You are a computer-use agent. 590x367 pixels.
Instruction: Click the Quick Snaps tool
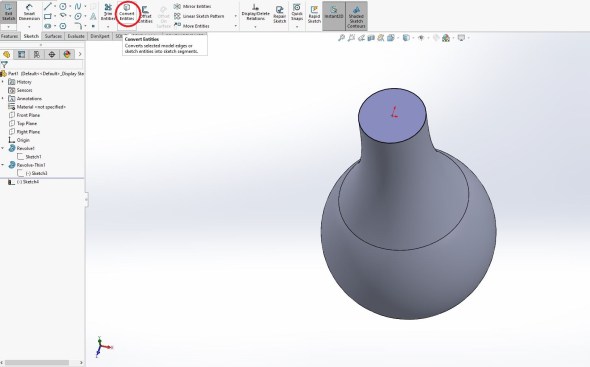coord(297,13)
